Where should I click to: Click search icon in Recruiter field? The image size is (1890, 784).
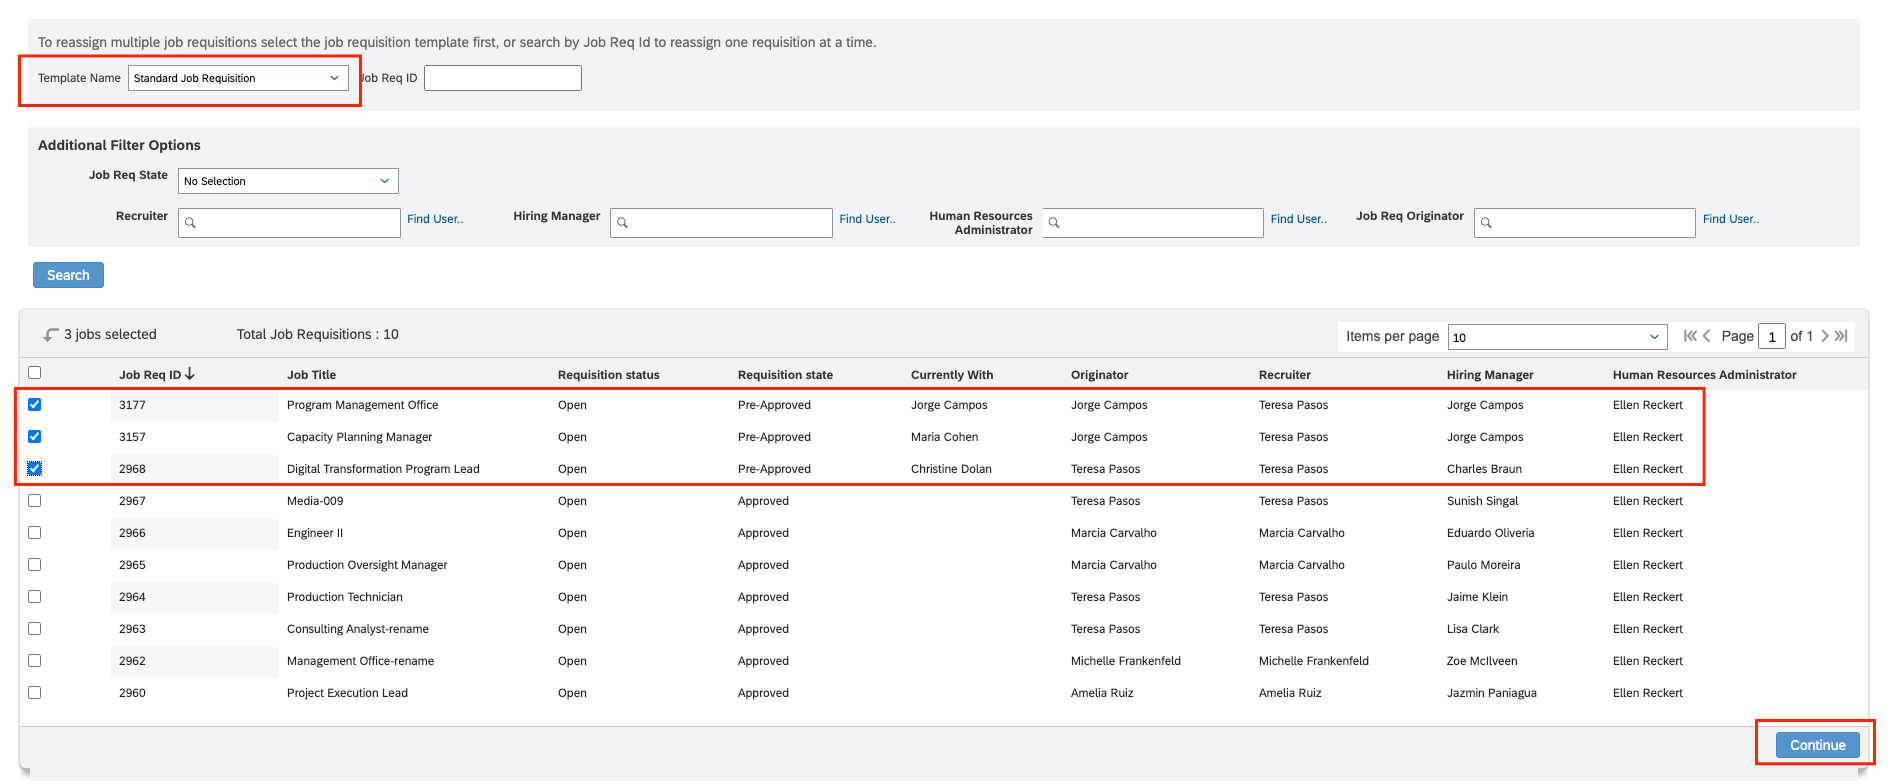tap(191, 223)
